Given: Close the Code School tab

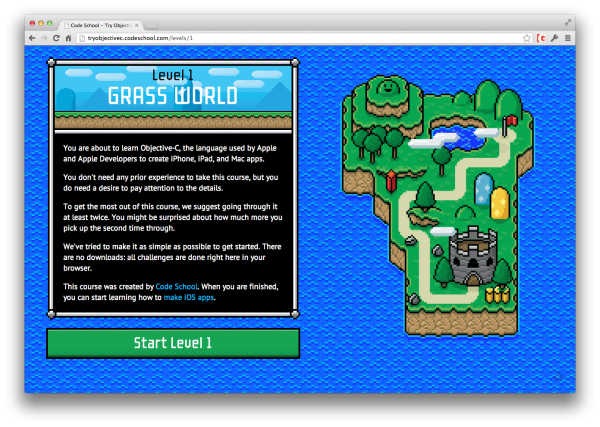Looking at the screenshot, I should point(137,25).
